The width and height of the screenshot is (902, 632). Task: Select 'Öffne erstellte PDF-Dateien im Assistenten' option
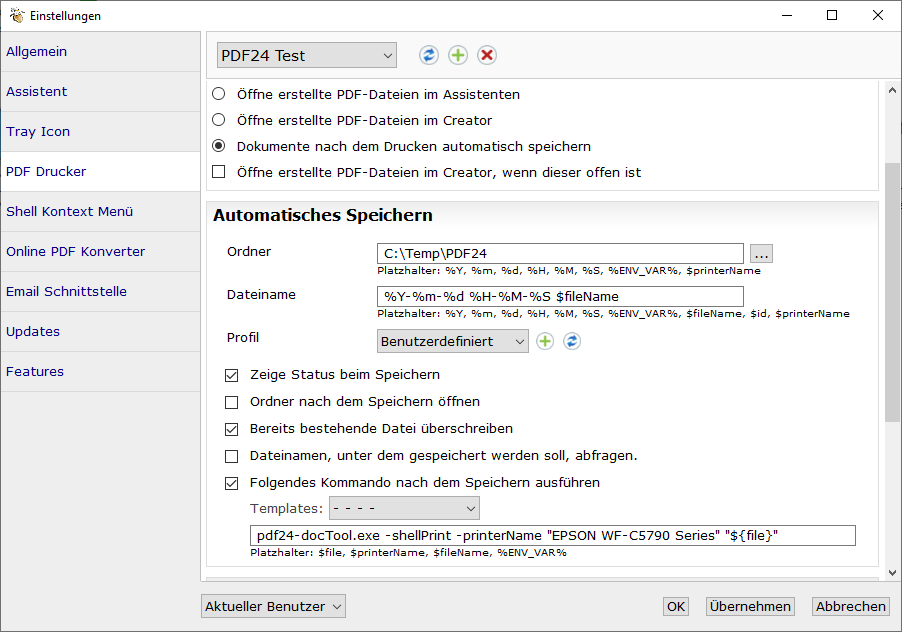tap(219, 95)
